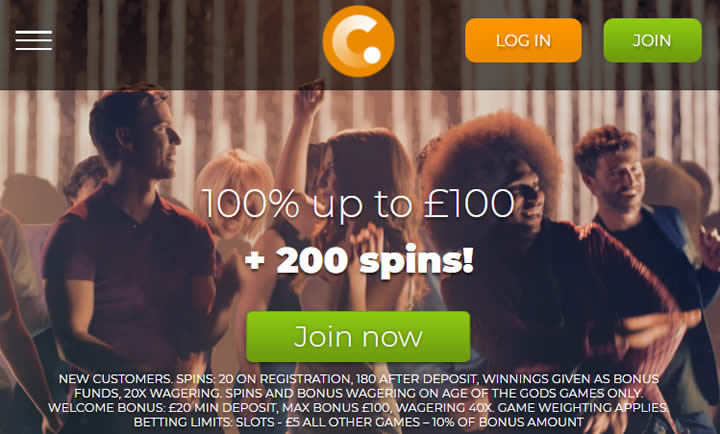
Task: Click the 20X WAGERING terms line
Action: point(359,393)
